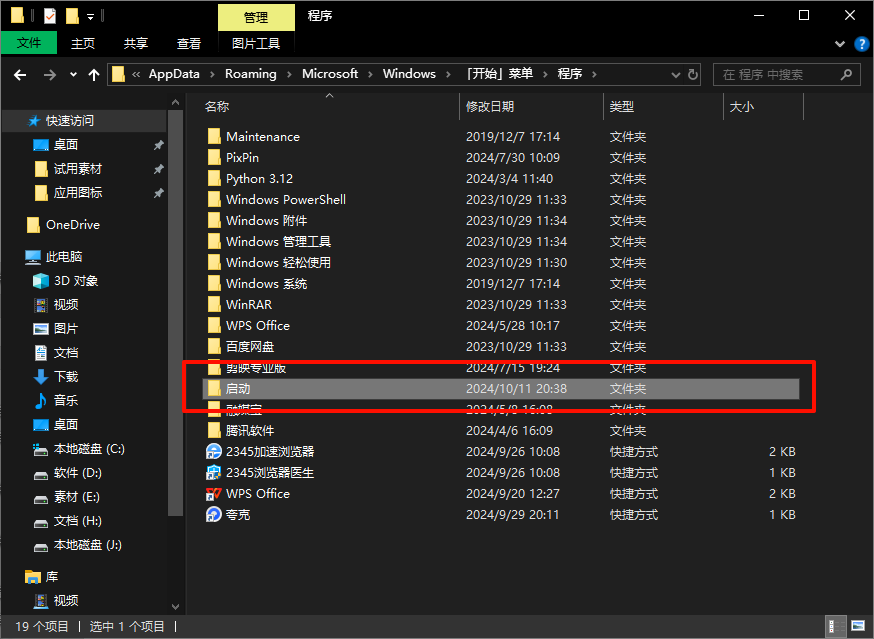The width and height of the screenshot is (874, 639).
Task: Click the Maintenance folder icon
Action: [214, 136]
